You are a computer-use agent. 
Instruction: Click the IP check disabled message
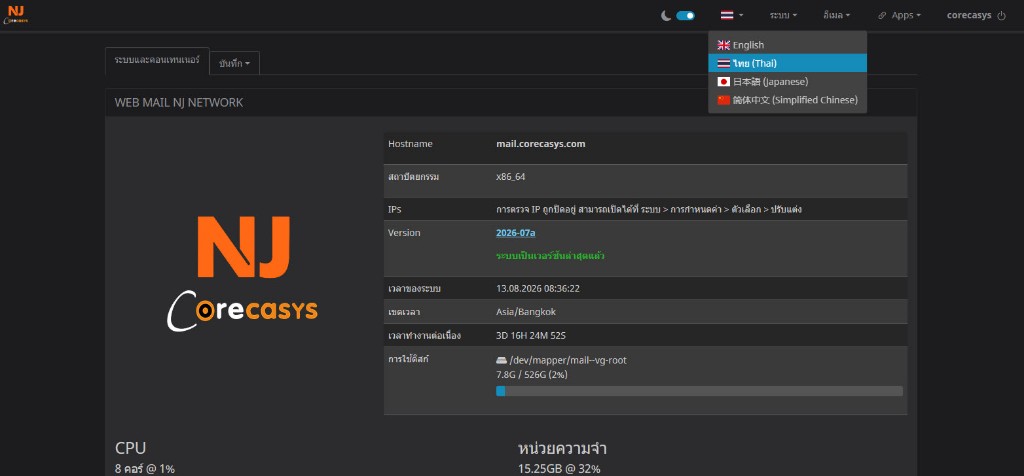pos(649,210)
